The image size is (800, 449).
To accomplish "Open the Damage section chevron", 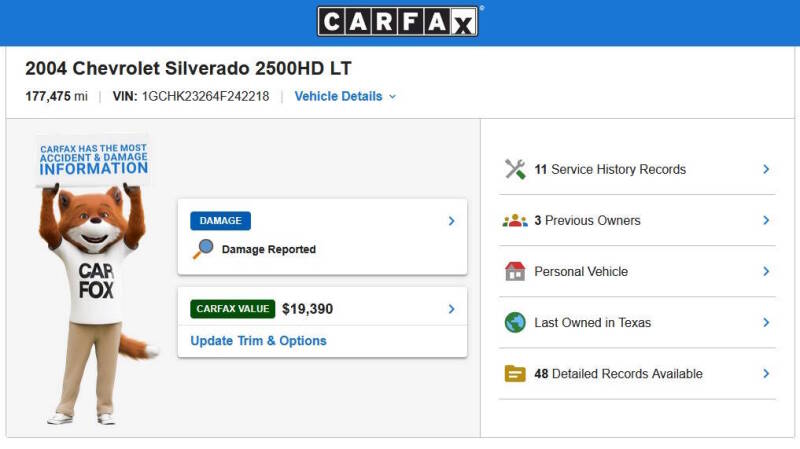I will 451,221.
